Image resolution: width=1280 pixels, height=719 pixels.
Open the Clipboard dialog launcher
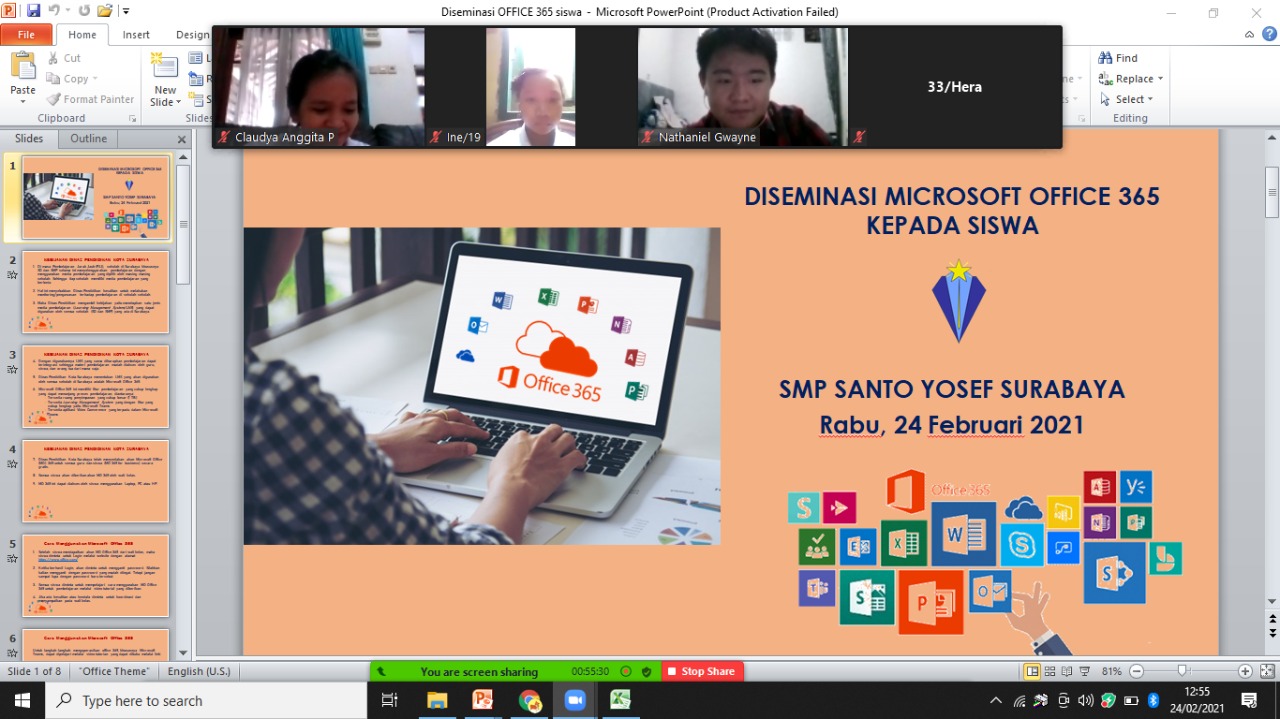tap(132, 118)
